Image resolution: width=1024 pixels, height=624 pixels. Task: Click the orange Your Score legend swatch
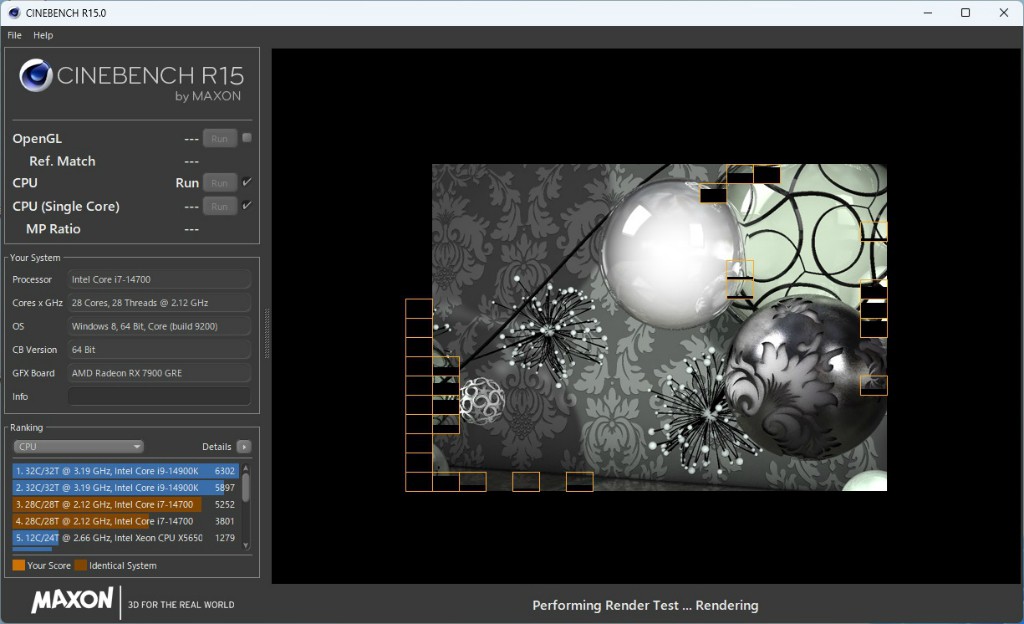pos(18,566)
